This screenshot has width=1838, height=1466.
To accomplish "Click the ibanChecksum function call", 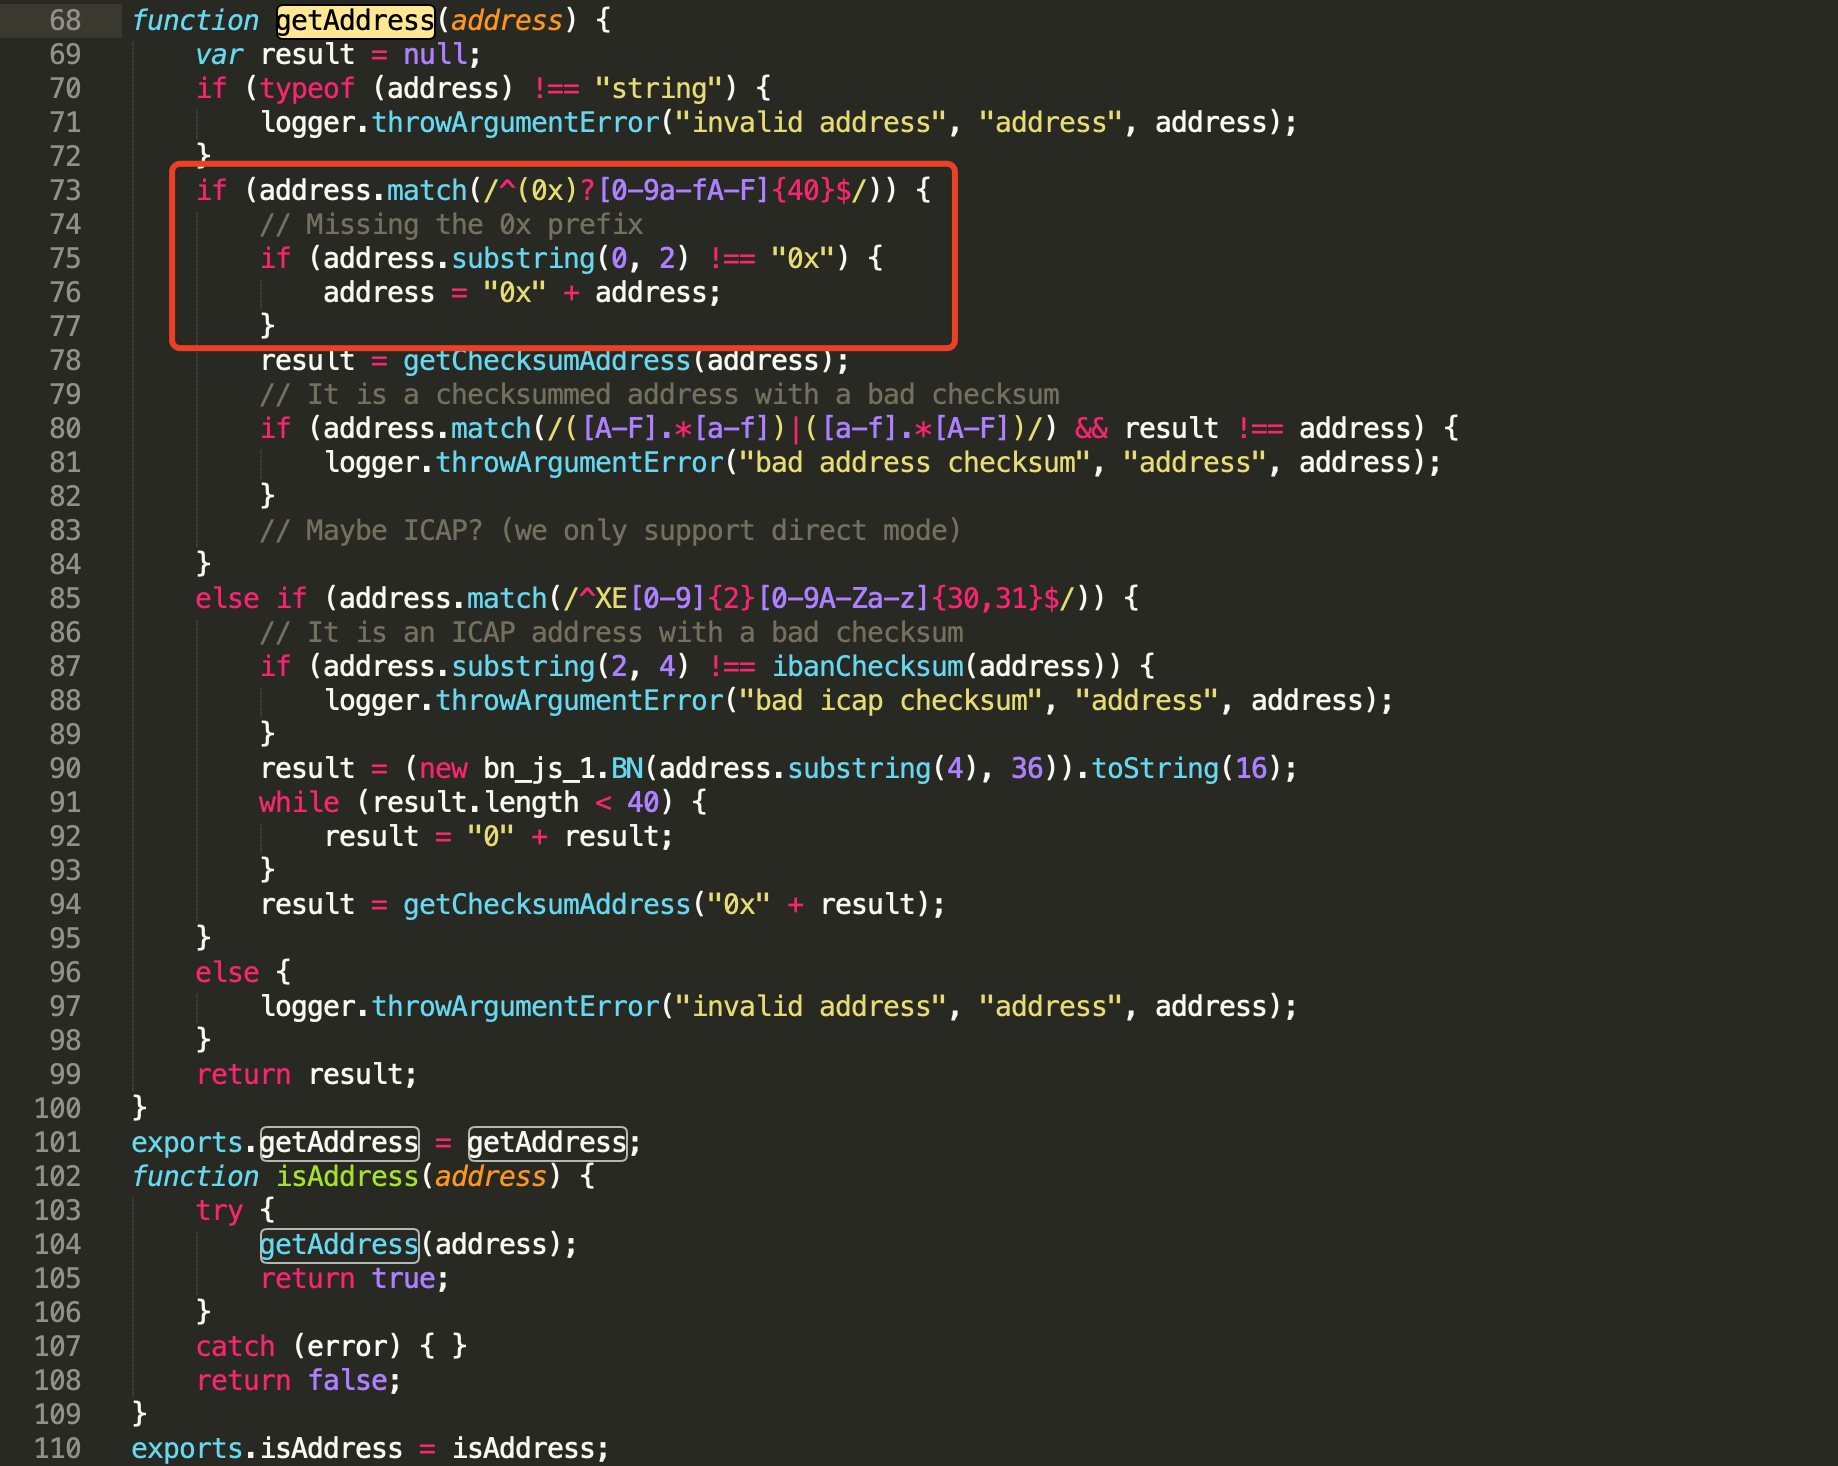I will [867, 666].
